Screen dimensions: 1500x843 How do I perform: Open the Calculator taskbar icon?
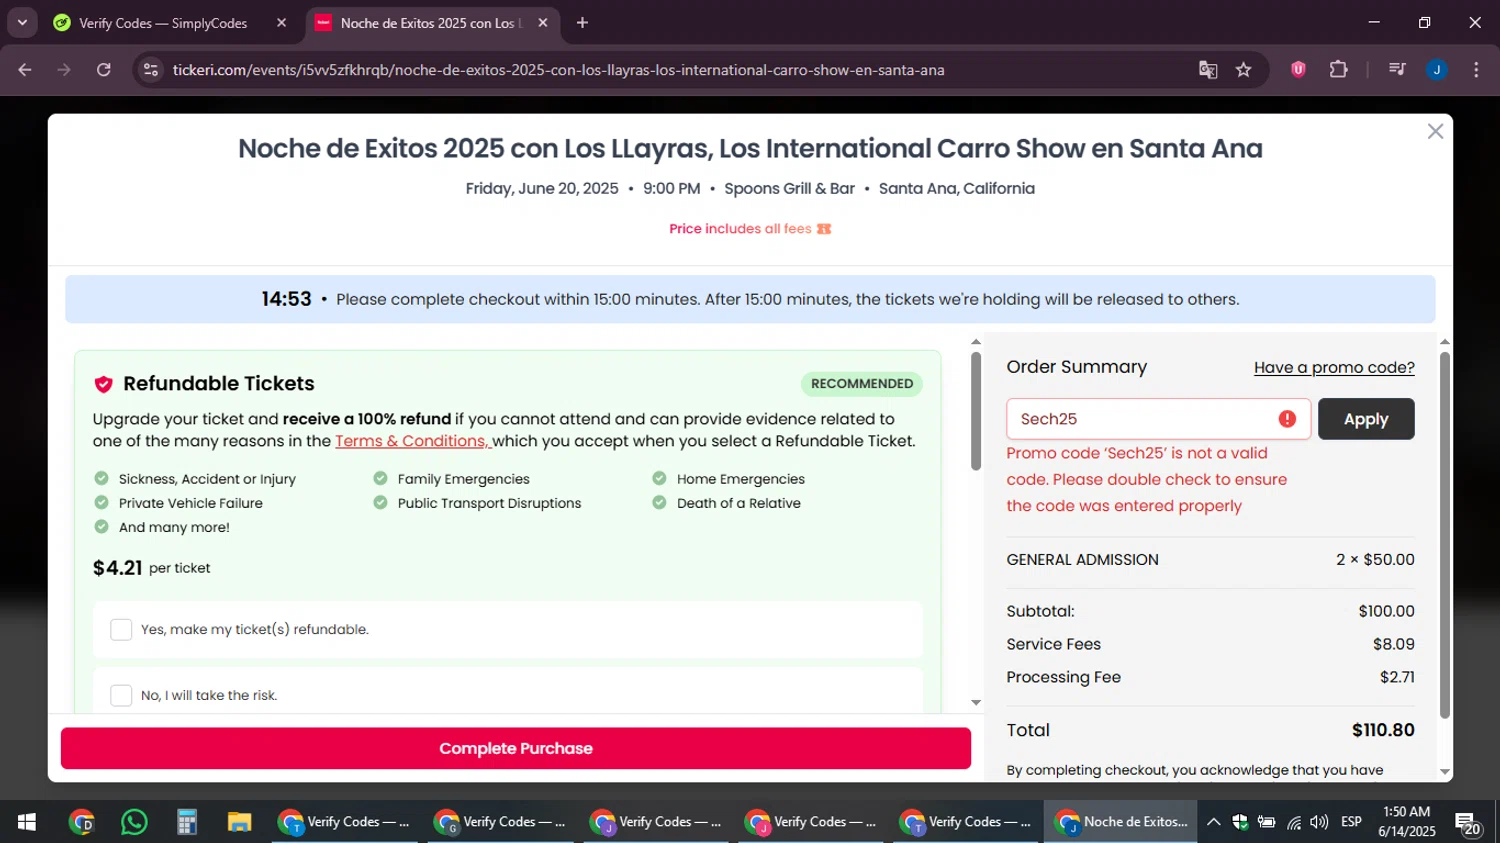coord(186,822)
